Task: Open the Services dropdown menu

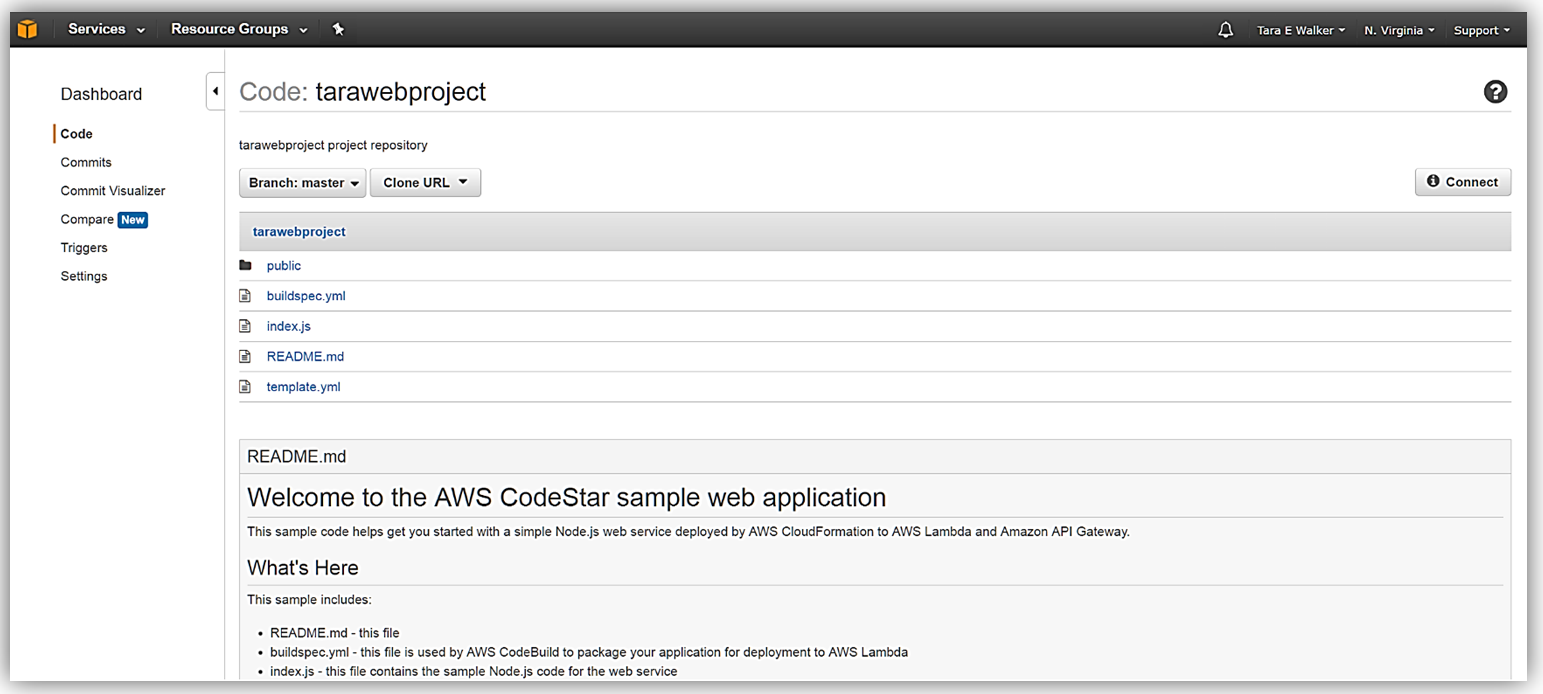Action: (106, 30)
